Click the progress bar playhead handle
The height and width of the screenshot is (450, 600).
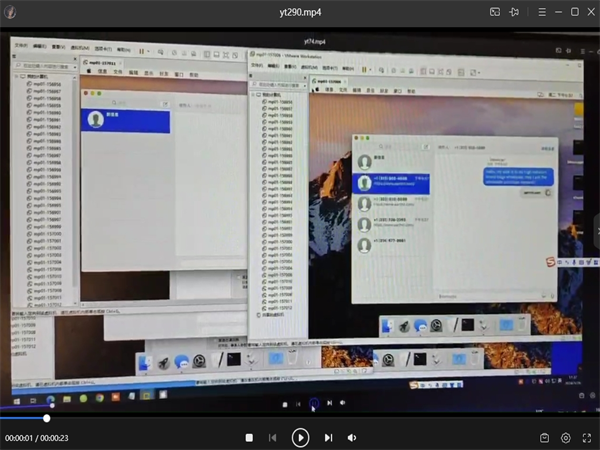tap(46, 418)
